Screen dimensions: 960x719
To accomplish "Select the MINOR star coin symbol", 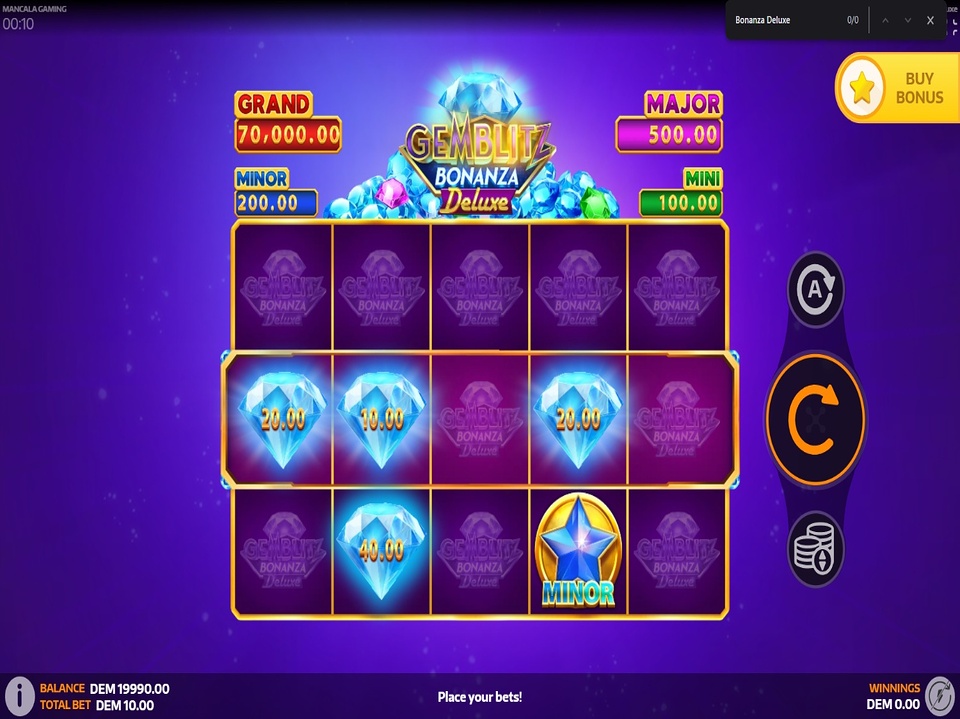I will pyautogui.click(x=578, y=552).
